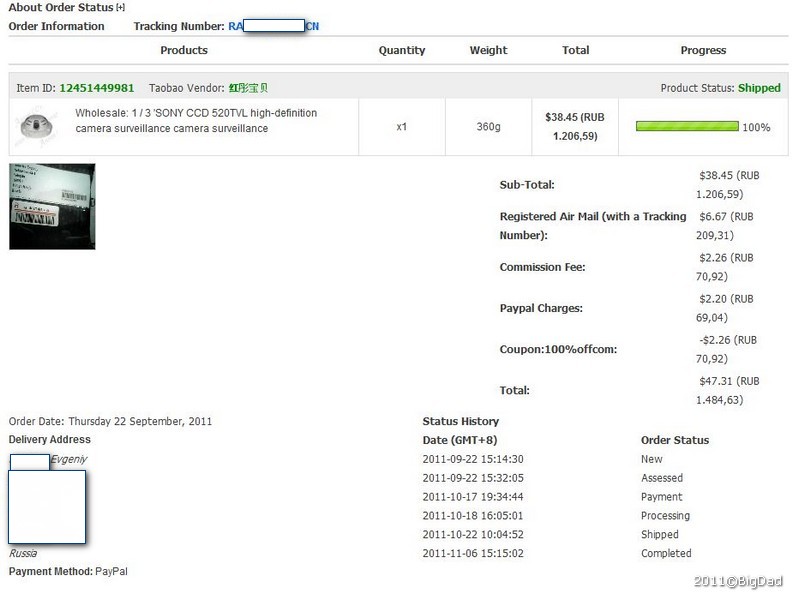
Task: Click the Assessed order status entry
Action: coord(662,478)
